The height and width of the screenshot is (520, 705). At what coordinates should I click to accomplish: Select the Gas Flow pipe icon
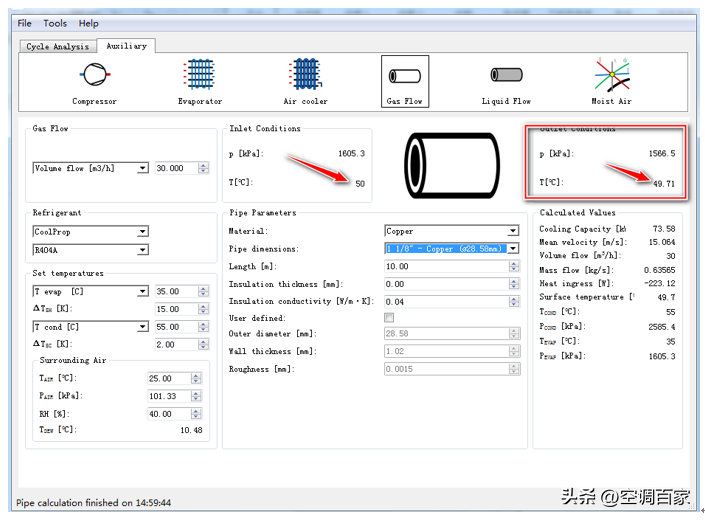click(405, 76)
